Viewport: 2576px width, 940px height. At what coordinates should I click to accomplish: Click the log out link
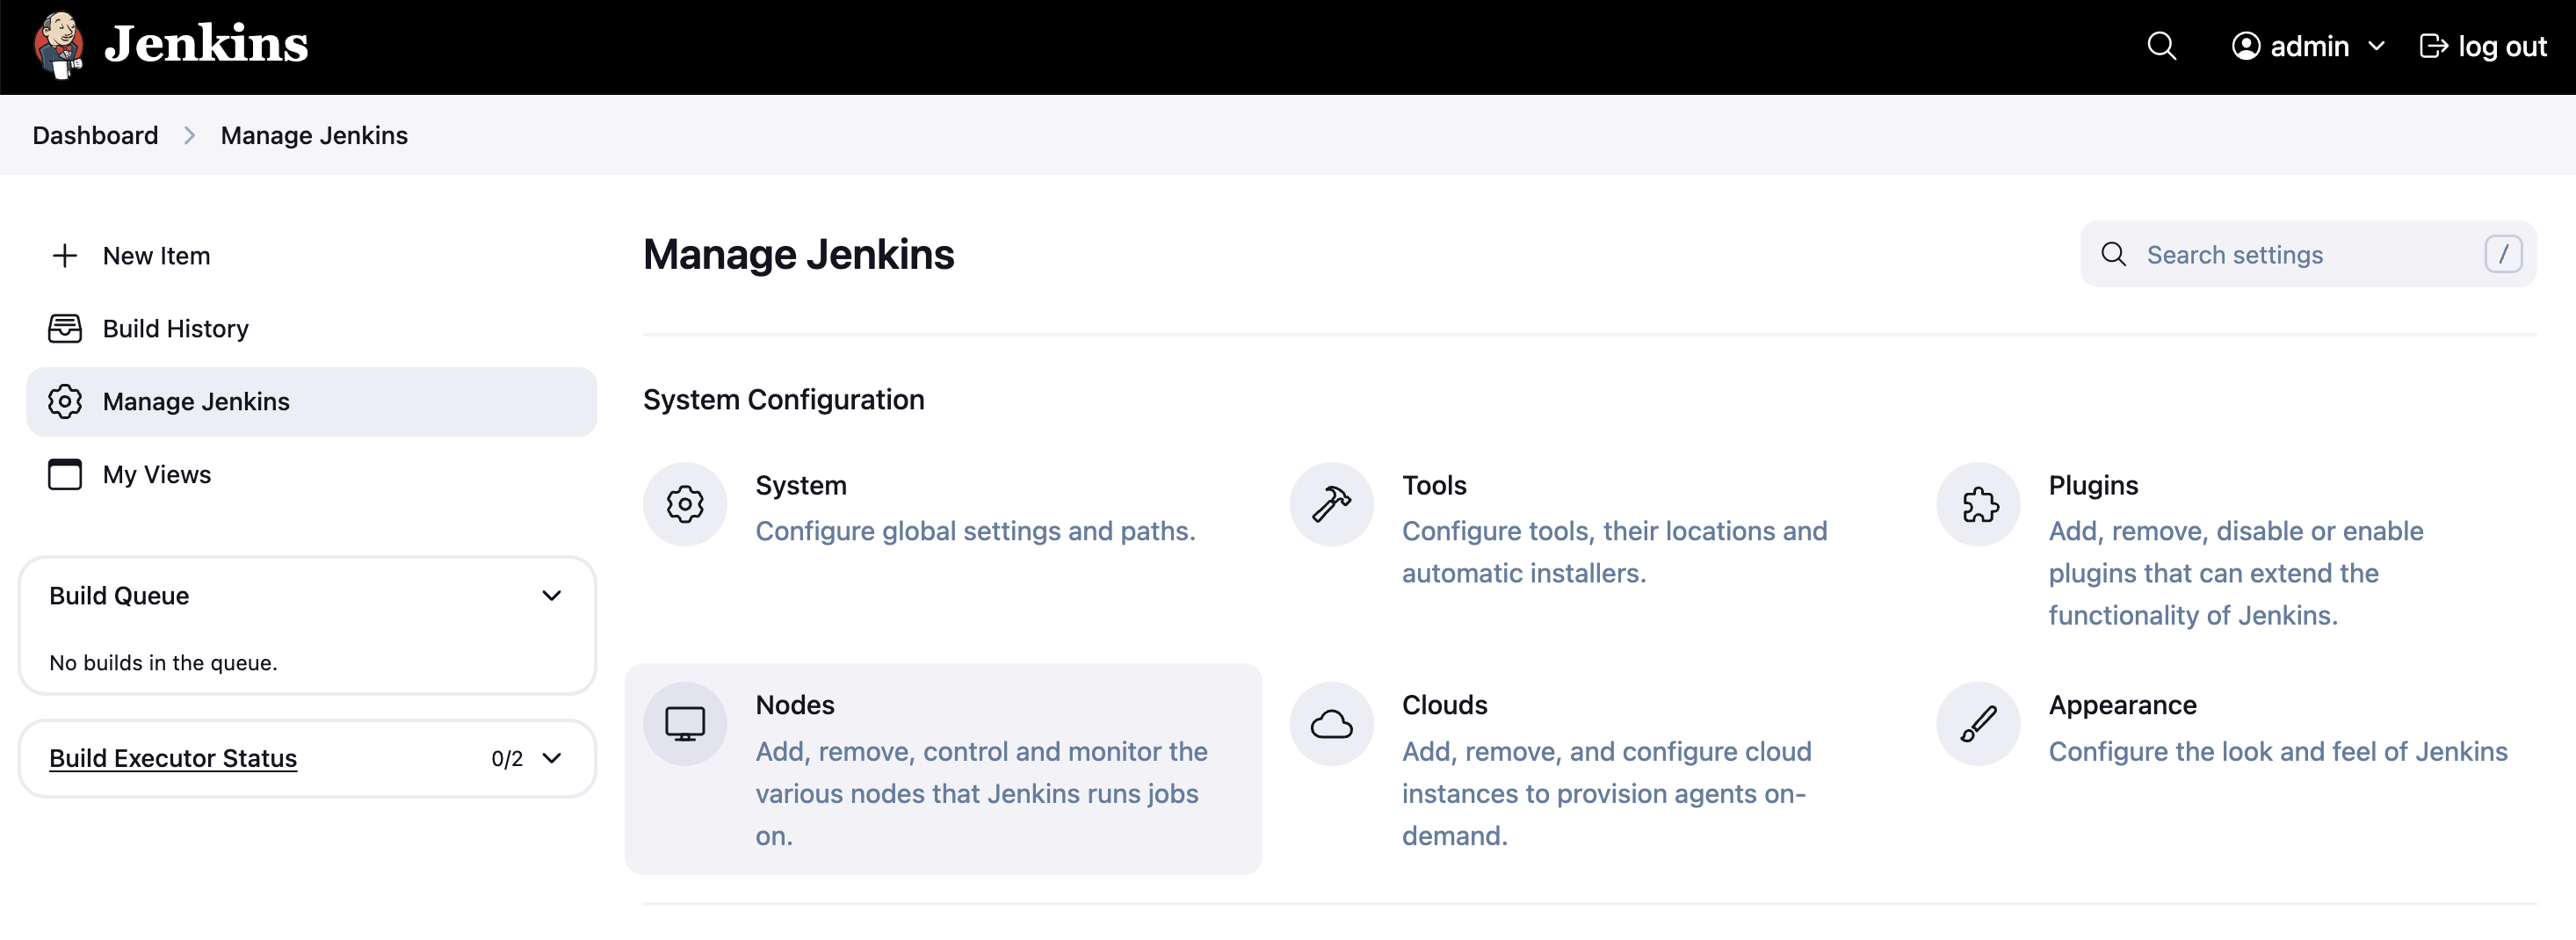click(2482, 46)
